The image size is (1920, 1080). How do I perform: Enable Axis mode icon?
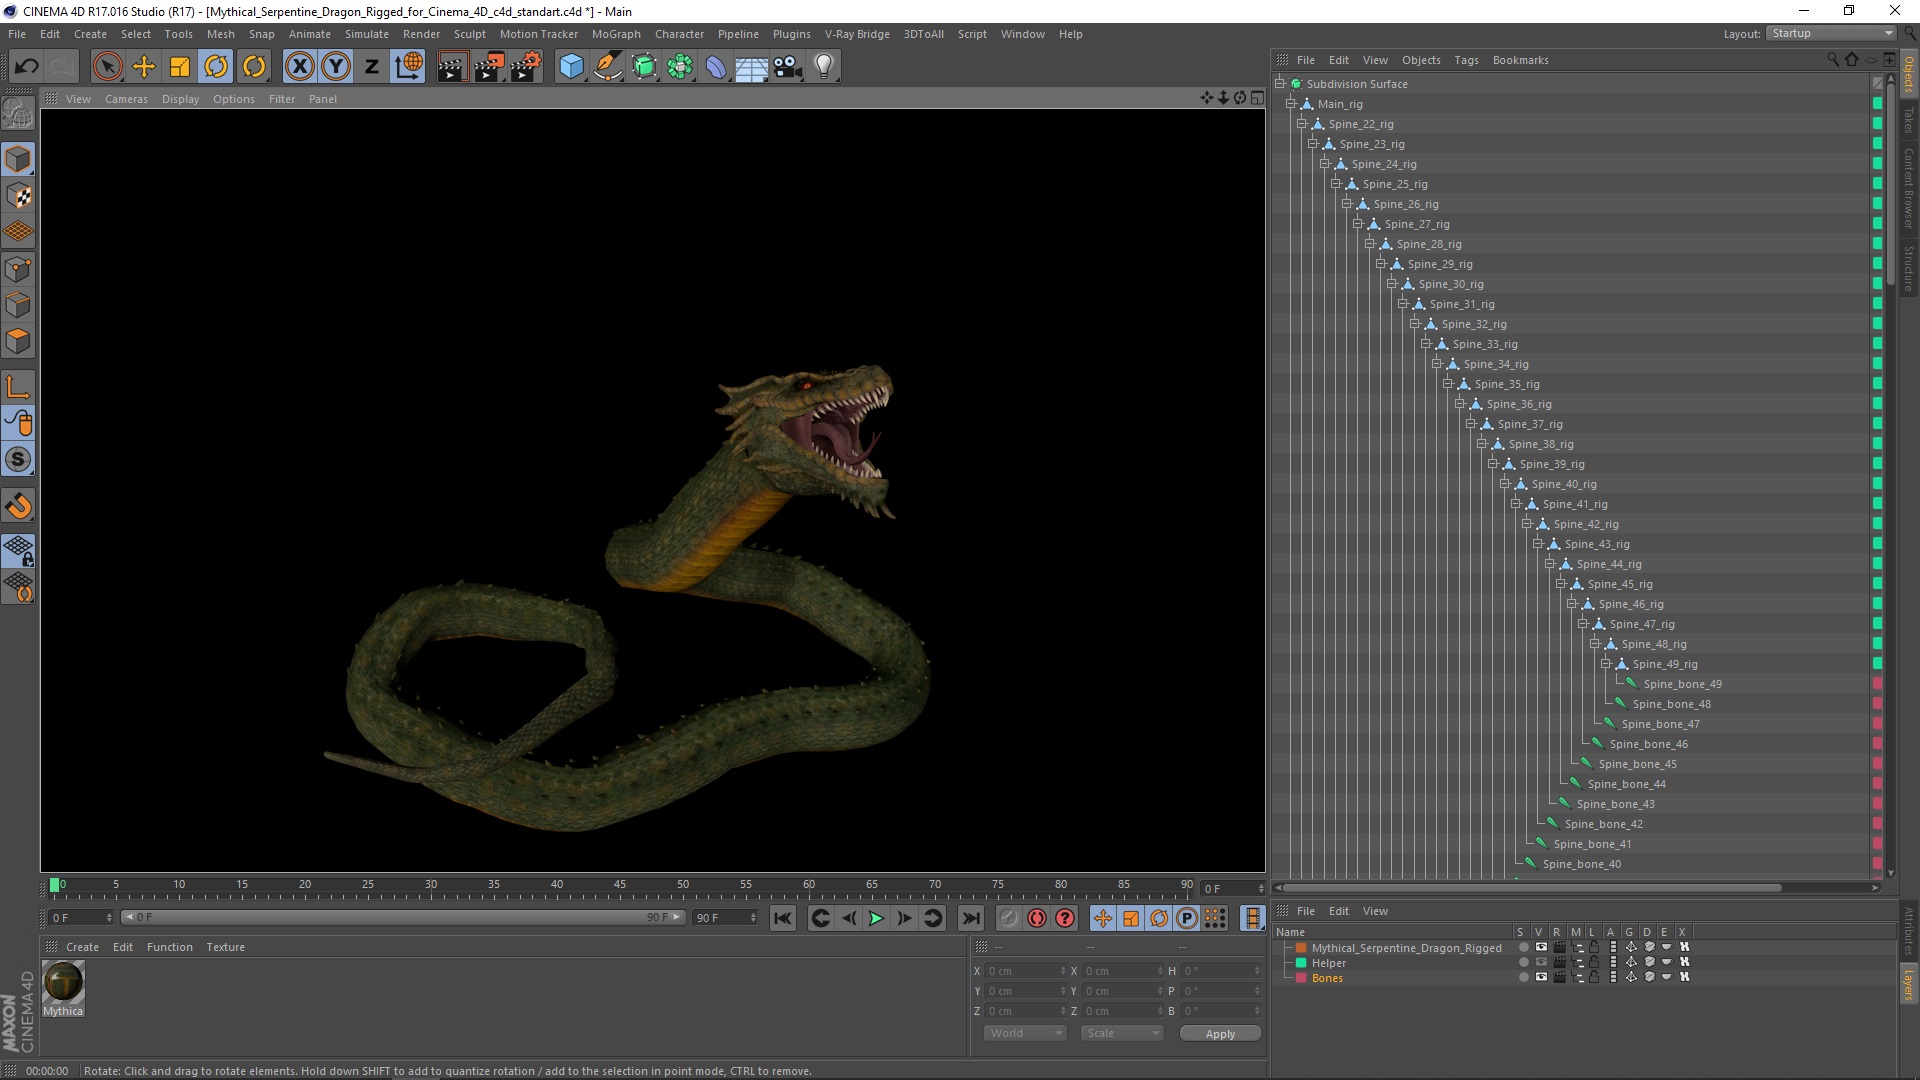(18, 387)
